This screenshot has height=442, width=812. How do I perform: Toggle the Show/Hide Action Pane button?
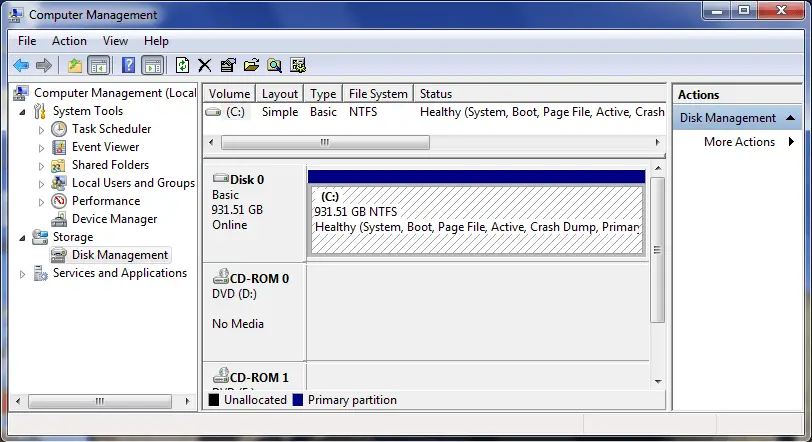pos(152,65)
